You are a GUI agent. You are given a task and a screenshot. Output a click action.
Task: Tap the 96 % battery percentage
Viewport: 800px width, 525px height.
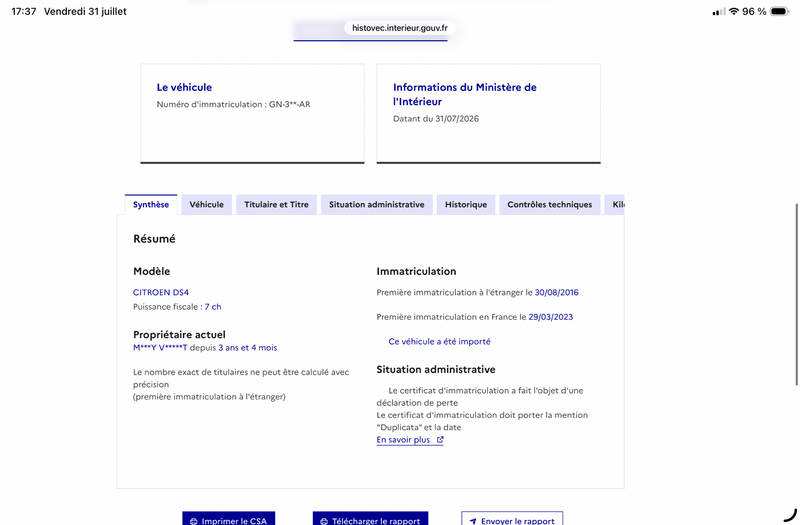[754, 11]
